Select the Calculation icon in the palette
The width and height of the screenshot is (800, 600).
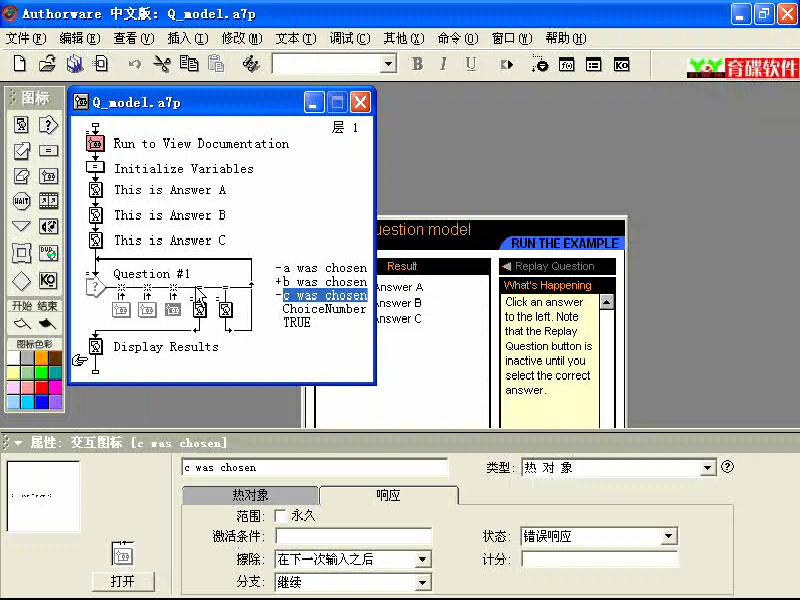[x=48, y=151]
